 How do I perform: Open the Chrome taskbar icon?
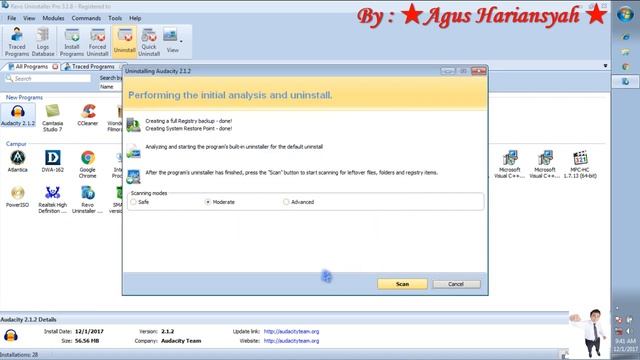(625, 67)
